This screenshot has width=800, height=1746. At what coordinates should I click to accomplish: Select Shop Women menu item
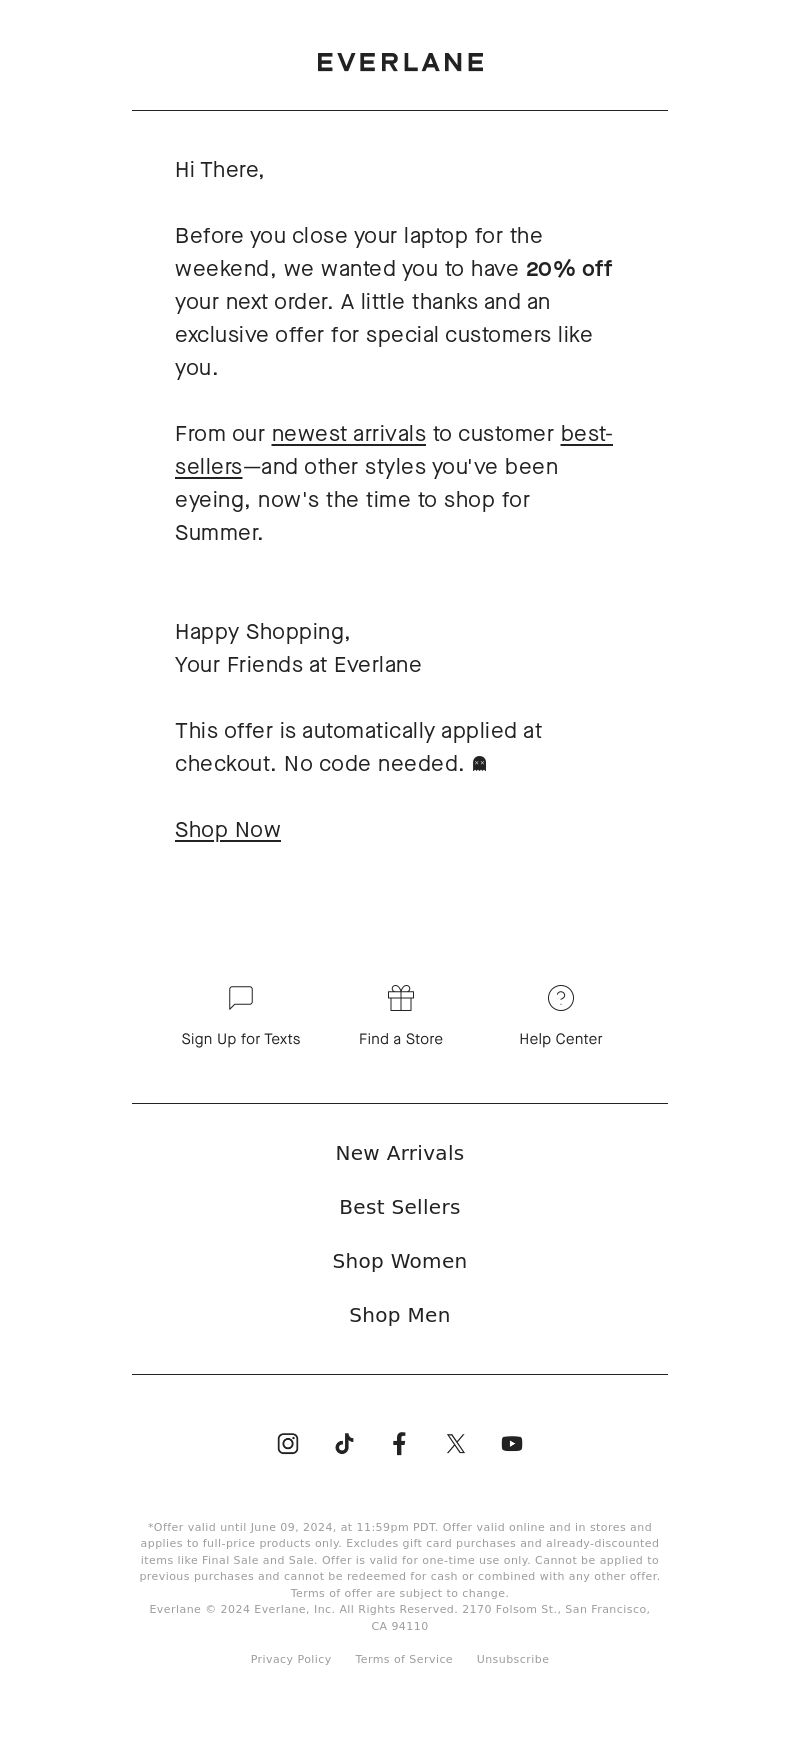click(x=400, y=1261)
